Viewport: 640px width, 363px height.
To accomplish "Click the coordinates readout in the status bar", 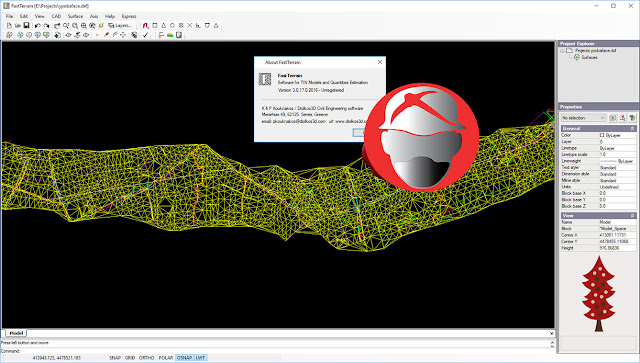I will click(x=57, y=358).
